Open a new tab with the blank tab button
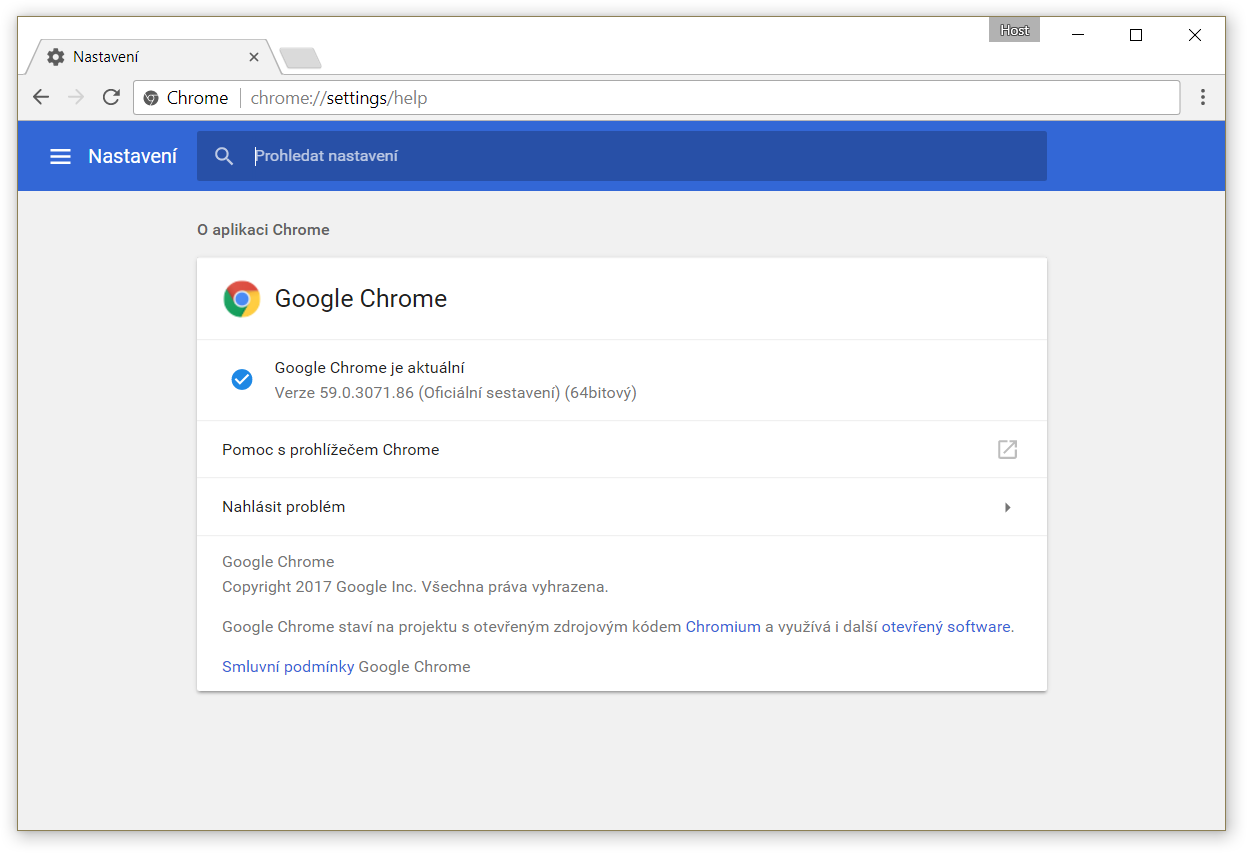 click(x=300, y=58)
